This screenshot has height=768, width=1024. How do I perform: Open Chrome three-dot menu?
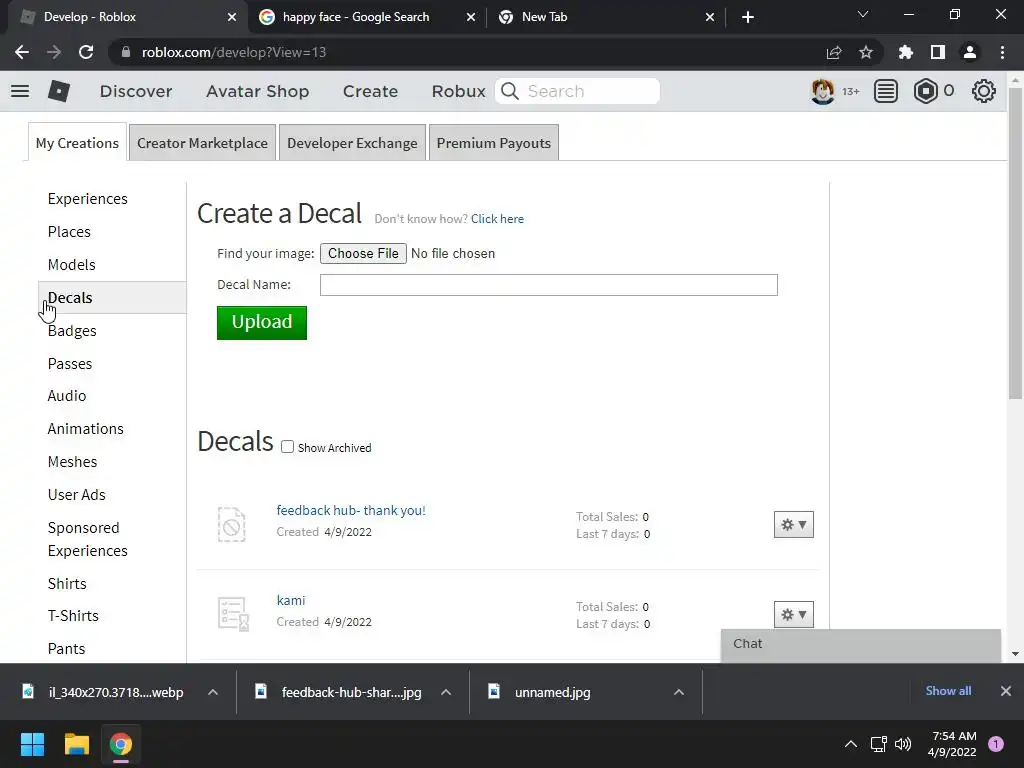[x=1002, y=52]
